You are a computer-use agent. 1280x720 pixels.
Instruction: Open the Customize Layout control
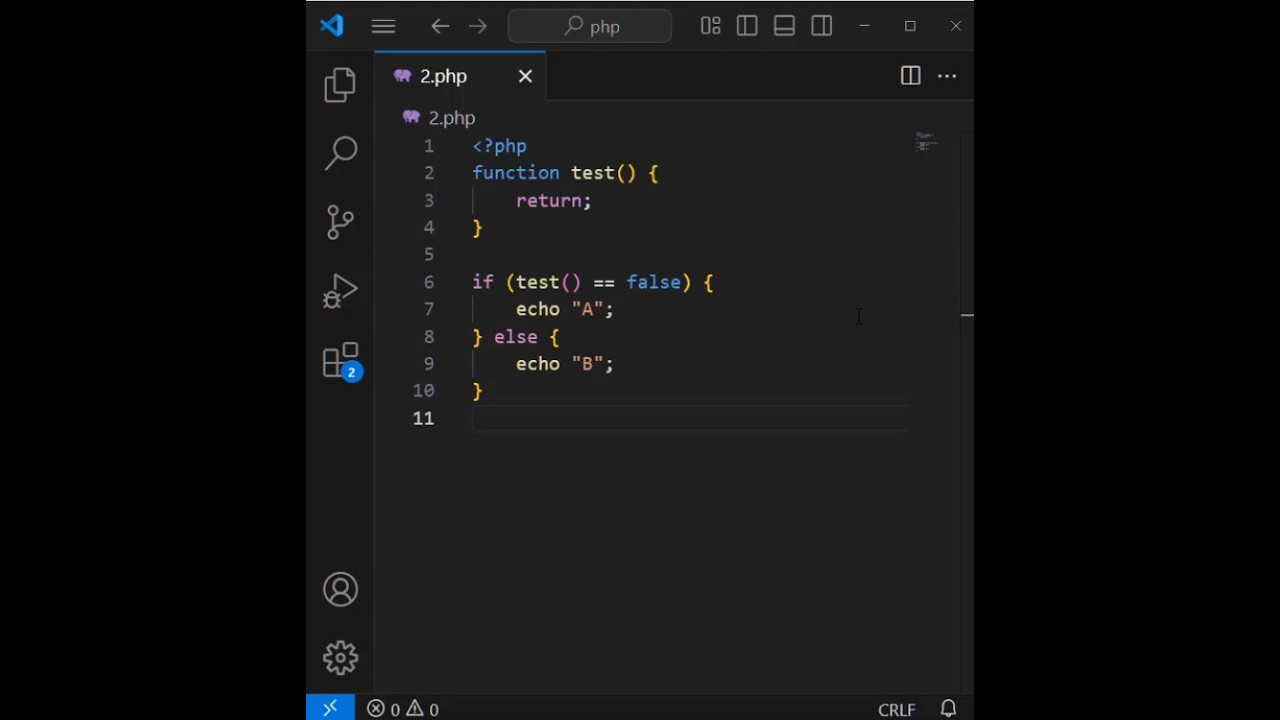[x=710, y=26]
